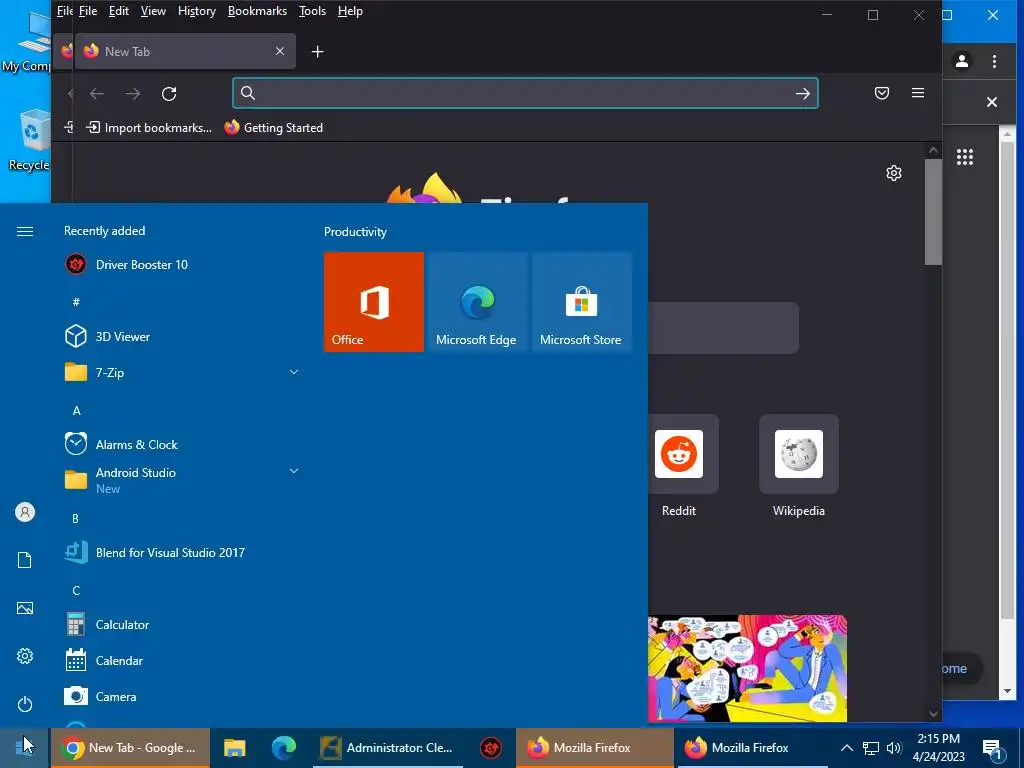Click the Microsoft Edge tile
This screenshot has height=768, width=1024.
pyautogui.click(x=476, y=302)
